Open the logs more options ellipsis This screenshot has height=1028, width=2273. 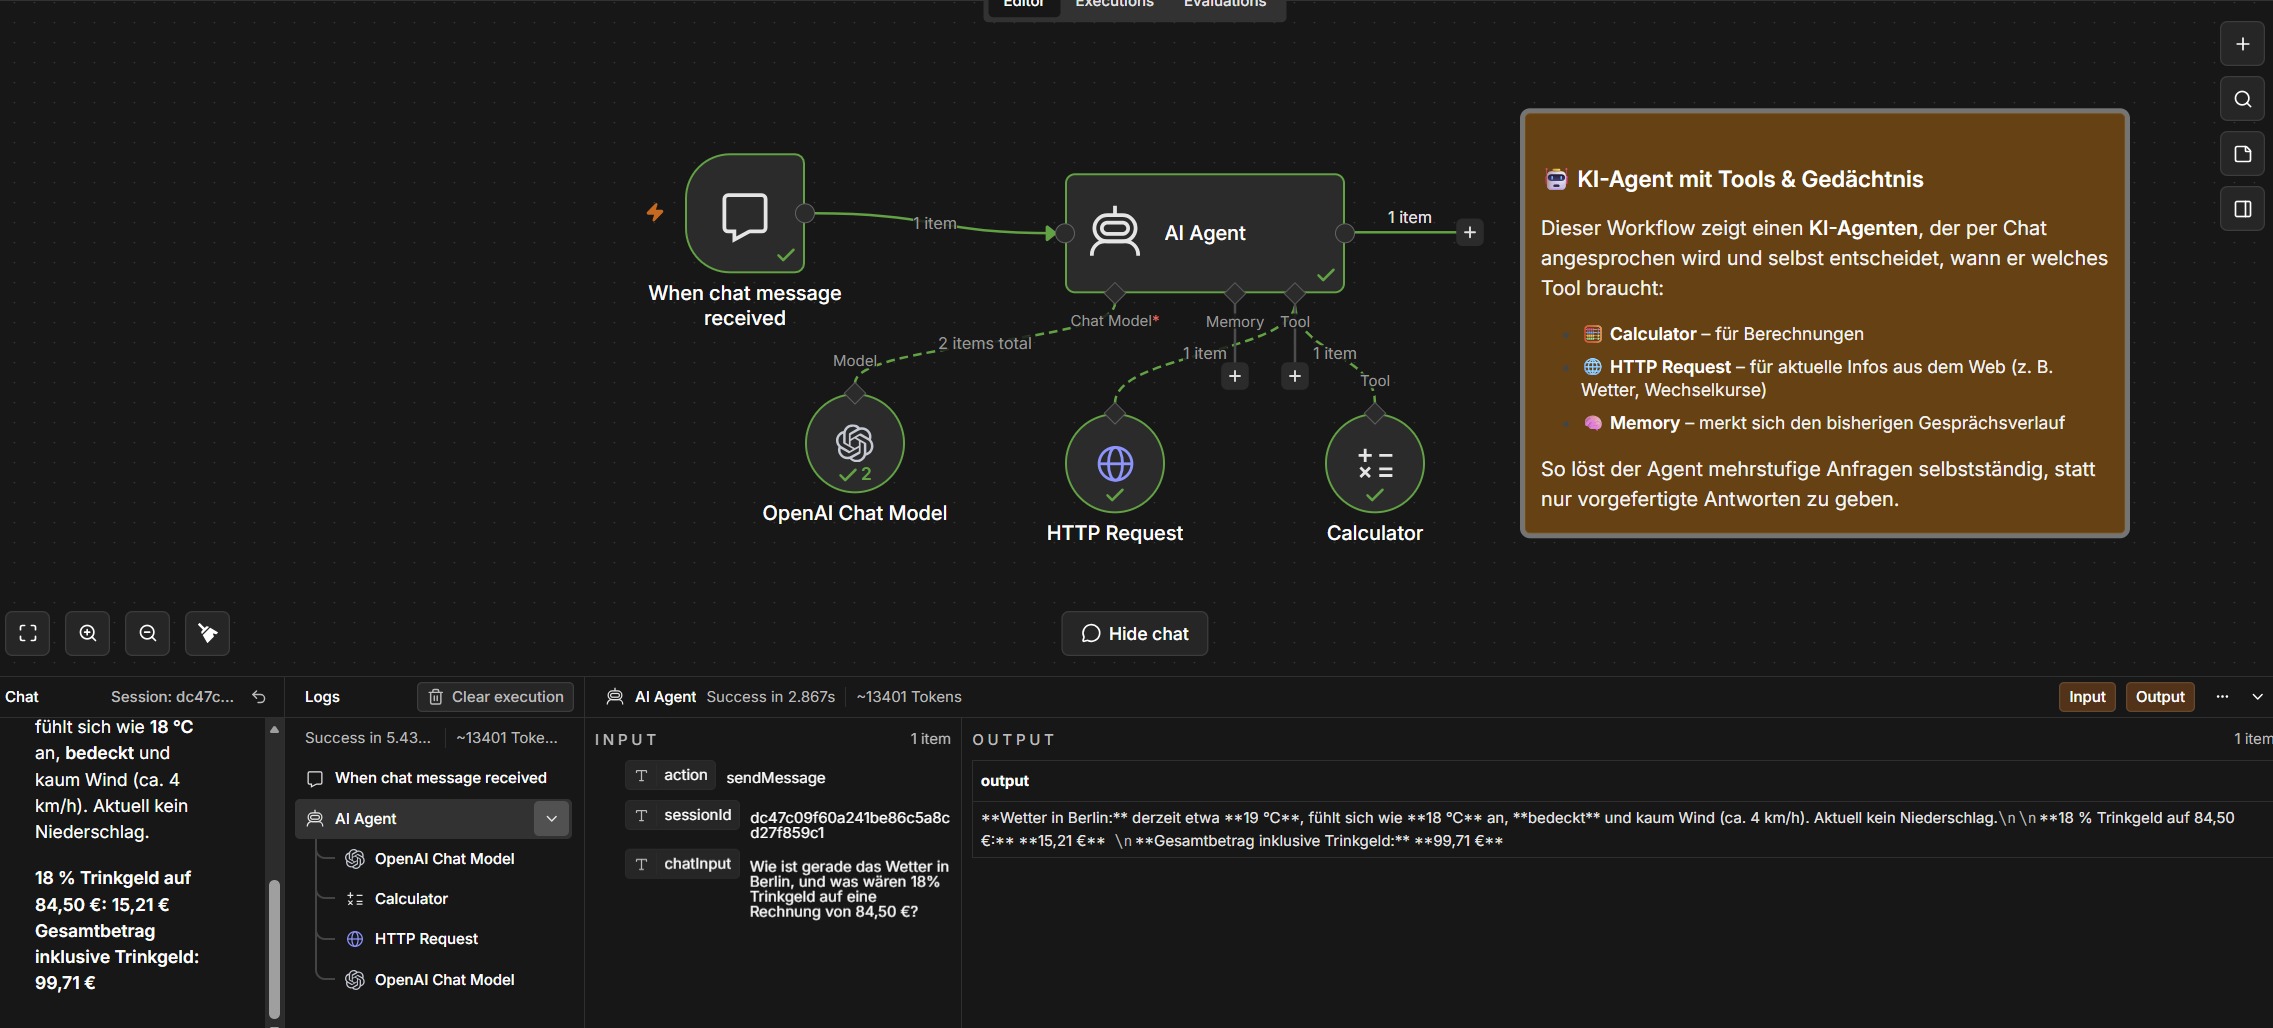tap(2222, 697)
